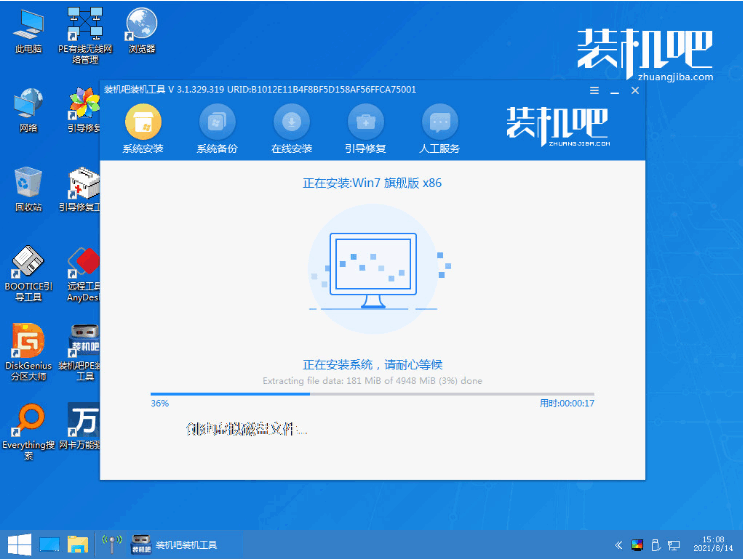Click the installation progress bar at 36%
Viewport: 743px width, 559px height.
tap(372, 394)
